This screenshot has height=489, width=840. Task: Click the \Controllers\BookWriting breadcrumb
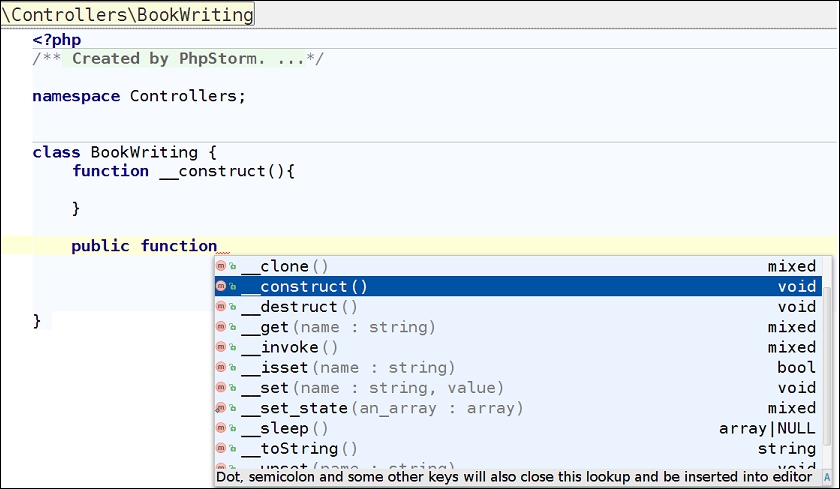click(x=127, y=15)
